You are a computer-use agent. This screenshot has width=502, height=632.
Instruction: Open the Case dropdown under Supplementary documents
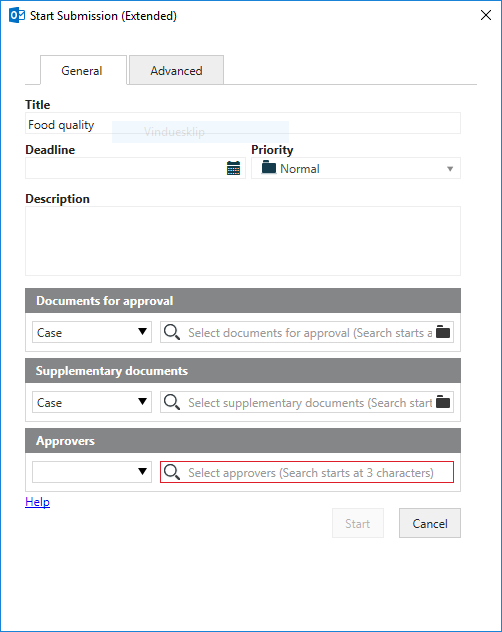[92, 402]
